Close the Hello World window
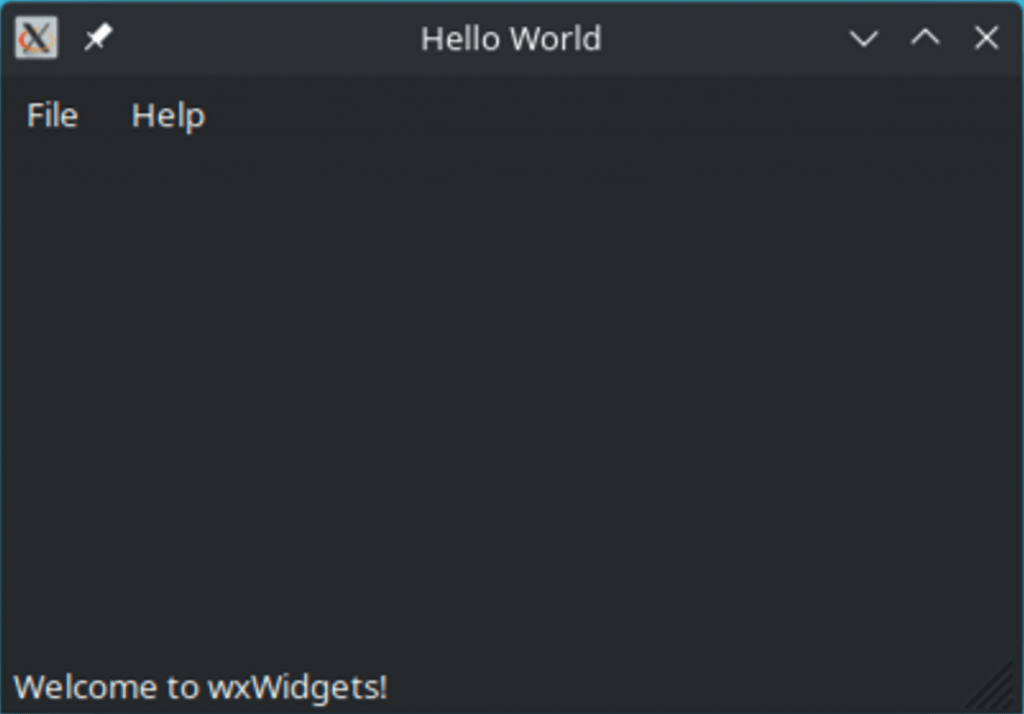The height and width of the screenshot is (714, 1024). (x=986, y=38)
